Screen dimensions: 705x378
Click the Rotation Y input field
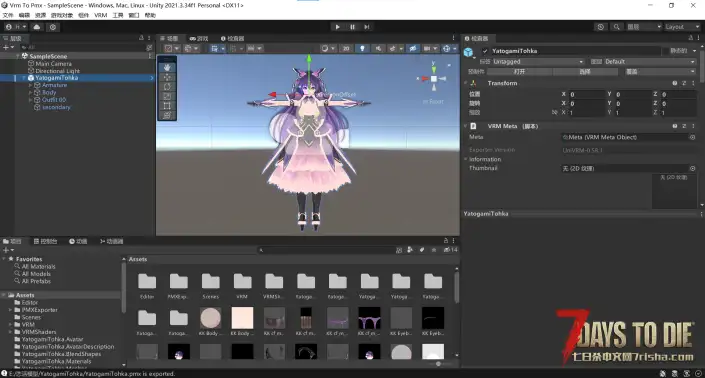(633, 103)
